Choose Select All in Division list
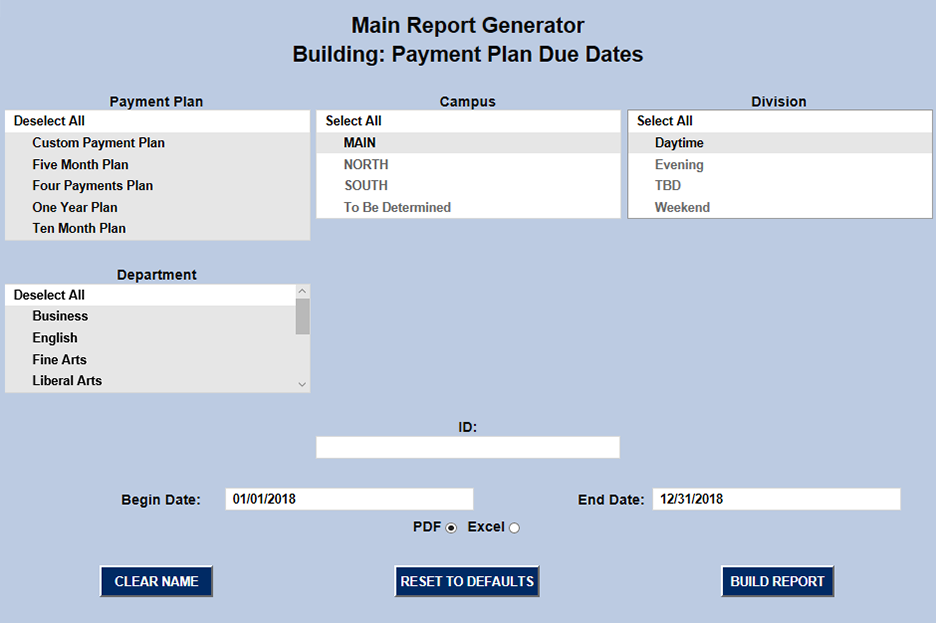The height and width of the screenshot is (623, 936). (665, 121)
